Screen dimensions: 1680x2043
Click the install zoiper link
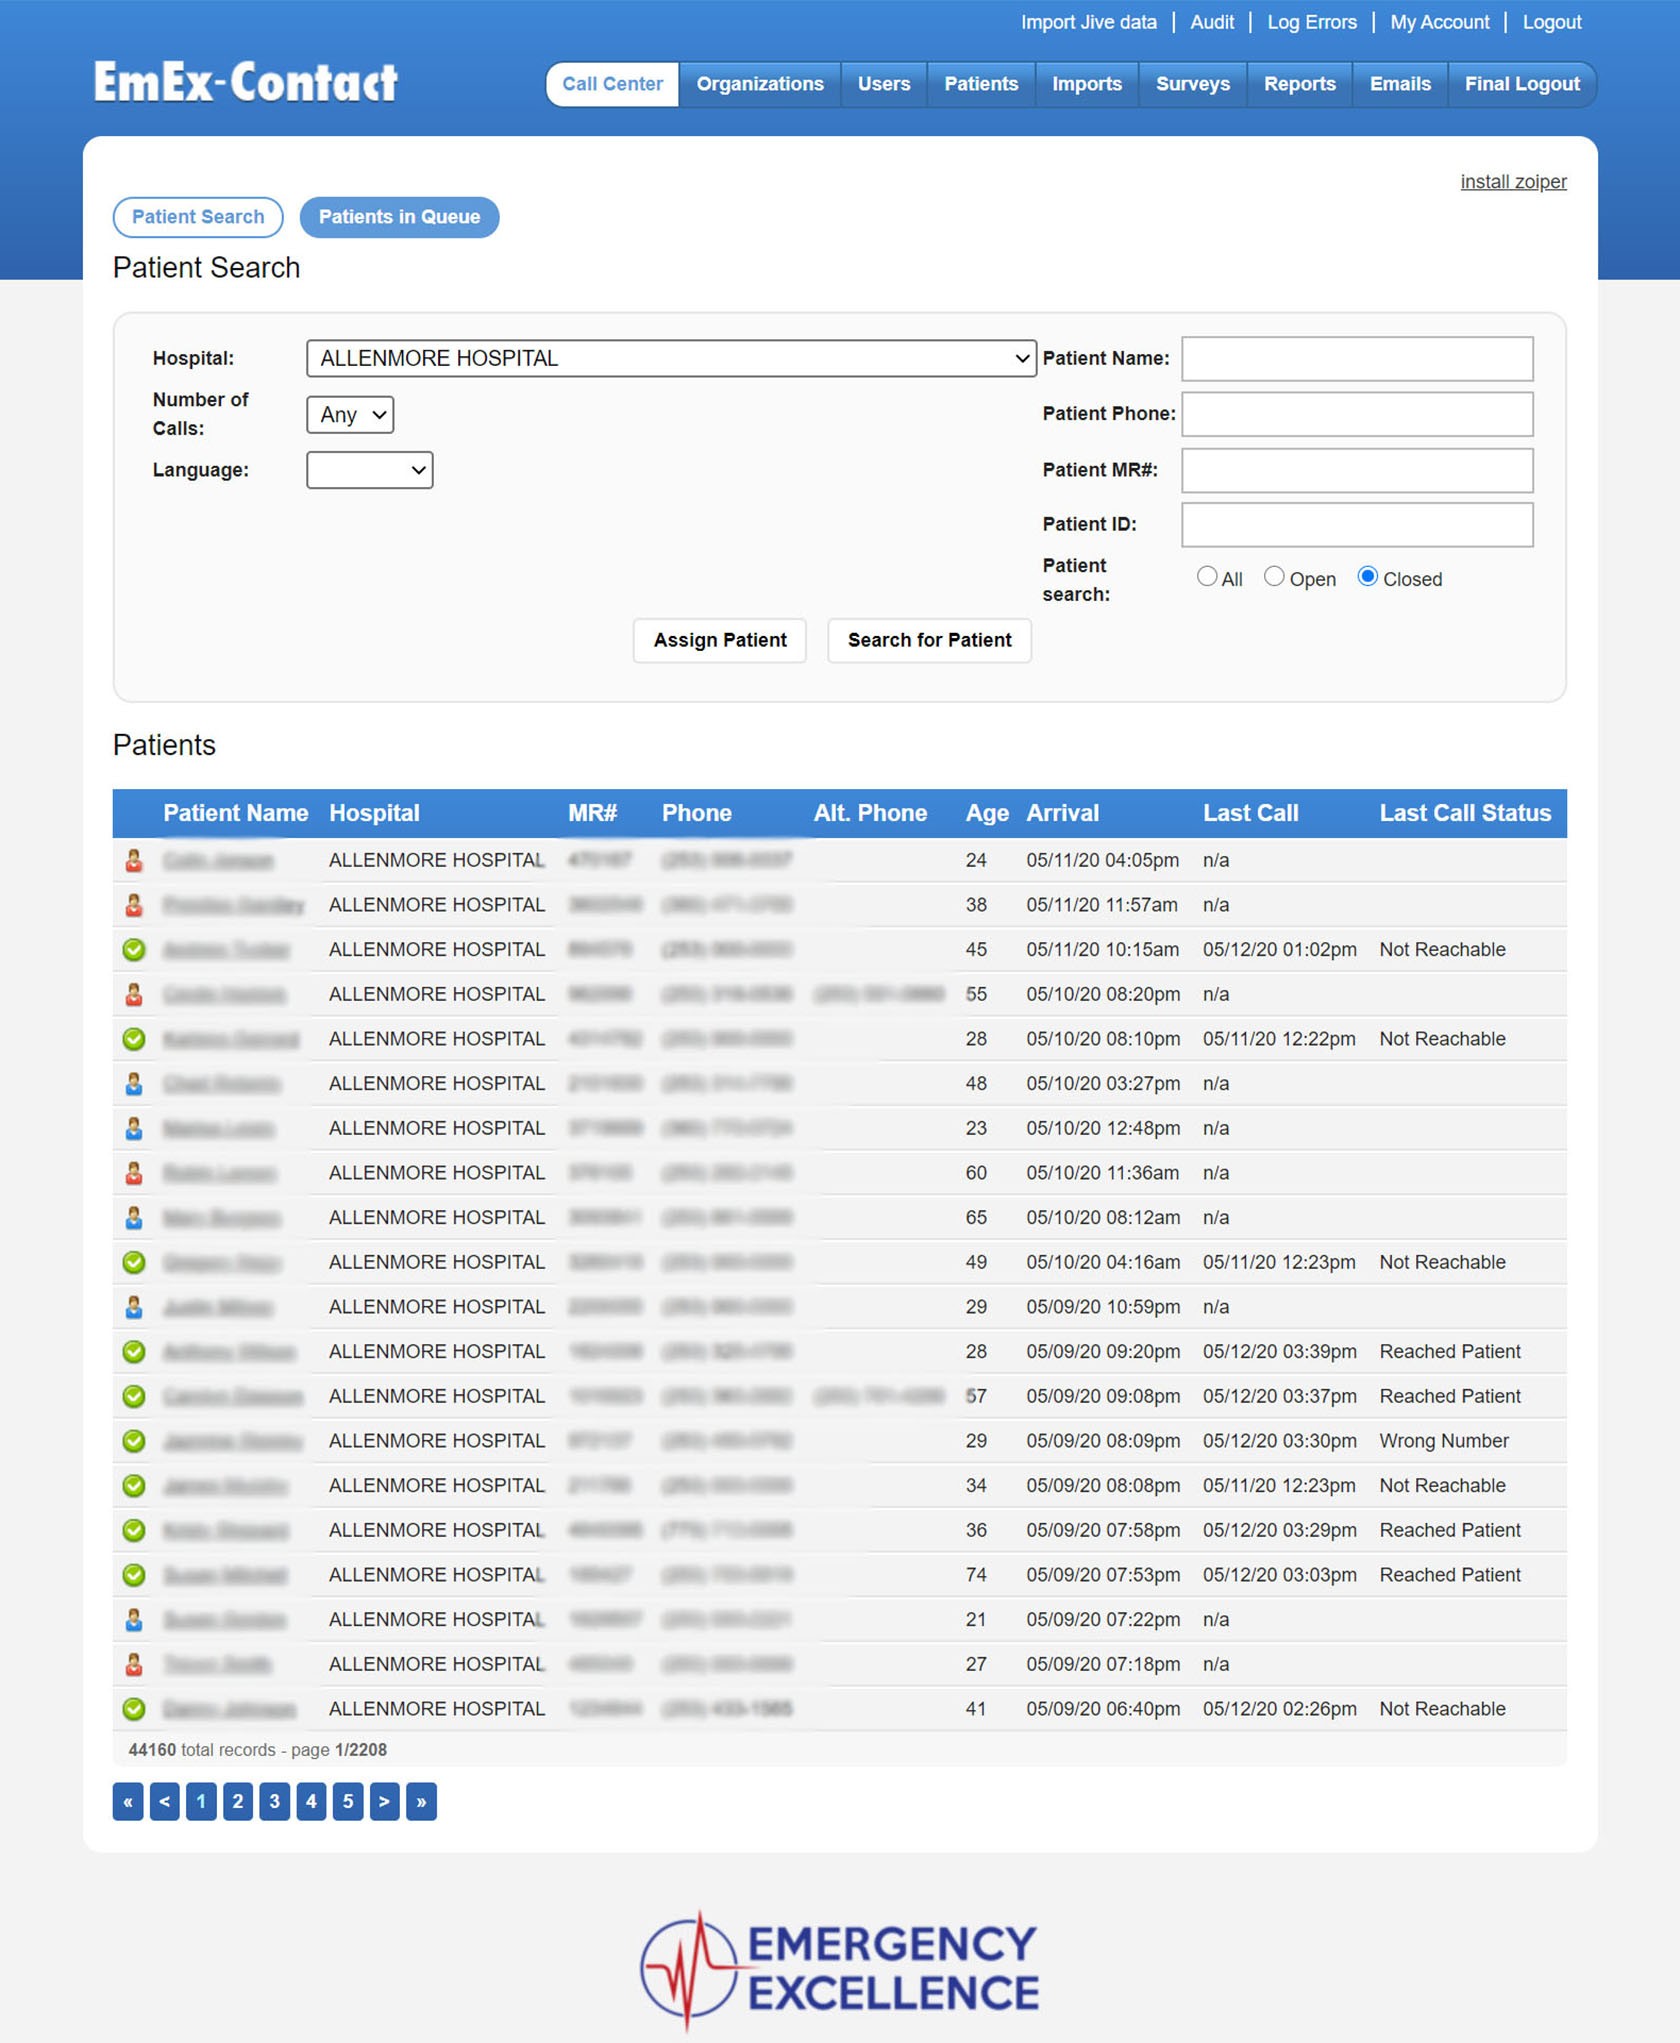[x=1512, y=182]
